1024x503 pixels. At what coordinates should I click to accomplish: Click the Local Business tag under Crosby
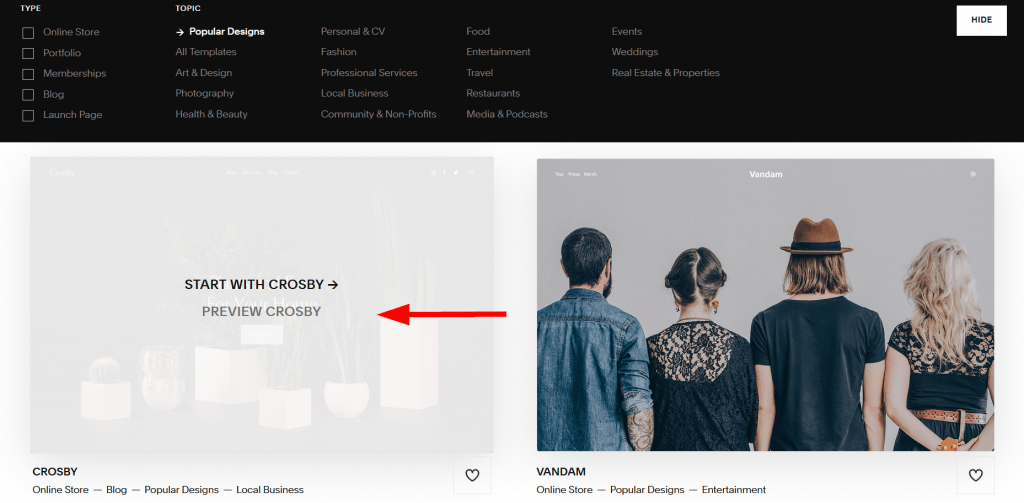point(270,489)
